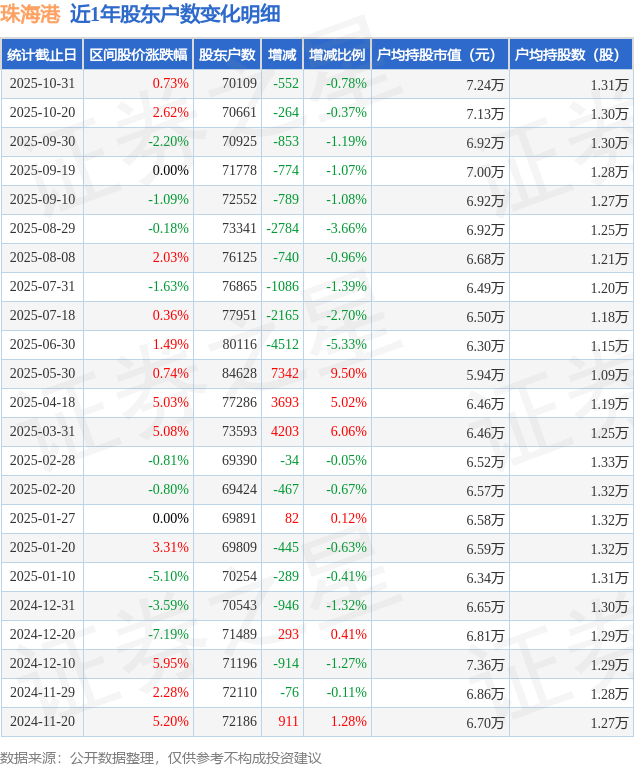Click the 2024-11-20 date cell

[x=43, y=722]
